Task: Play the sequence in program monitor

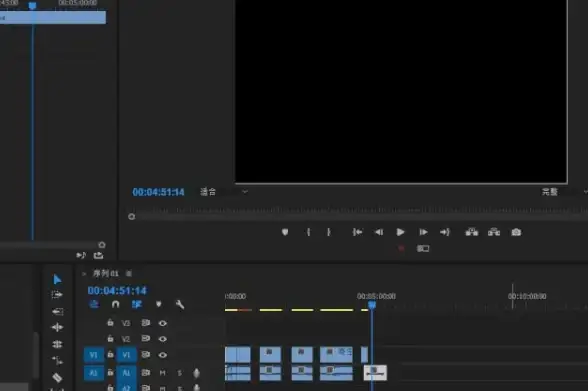Action: click(x=400, y=232)
